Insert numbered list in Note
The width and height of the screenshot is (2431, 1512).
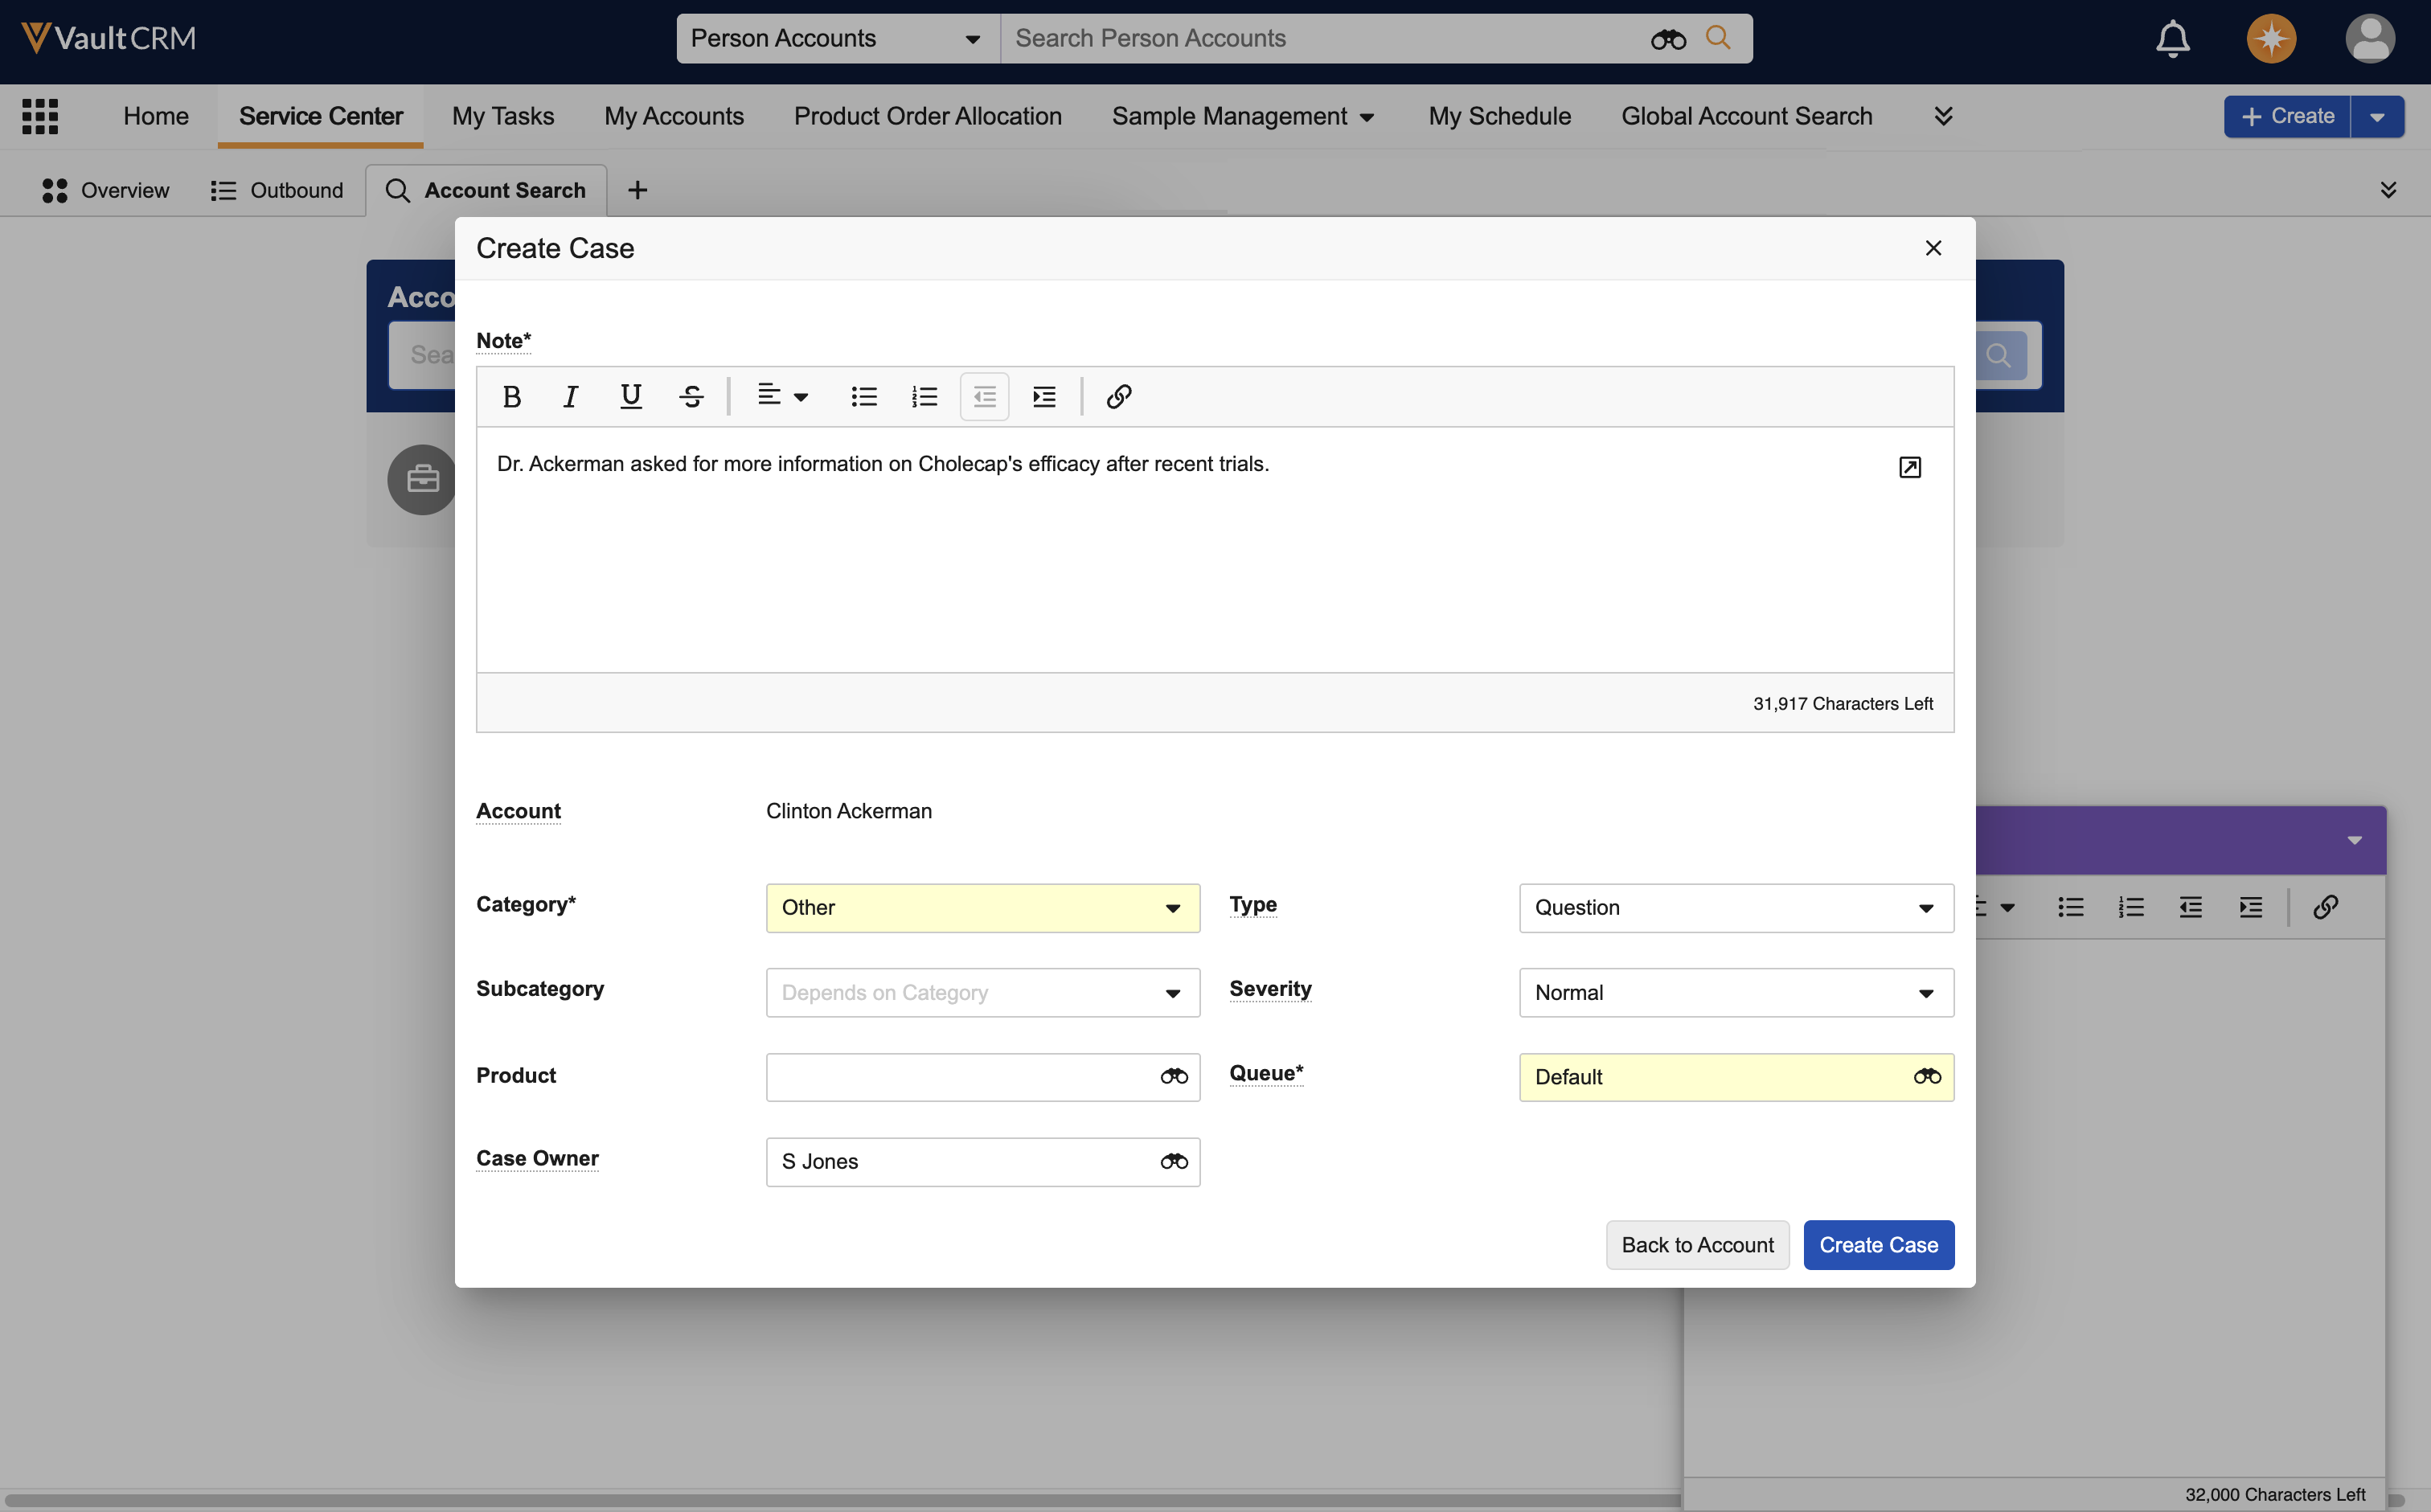(x=924, y=397)
